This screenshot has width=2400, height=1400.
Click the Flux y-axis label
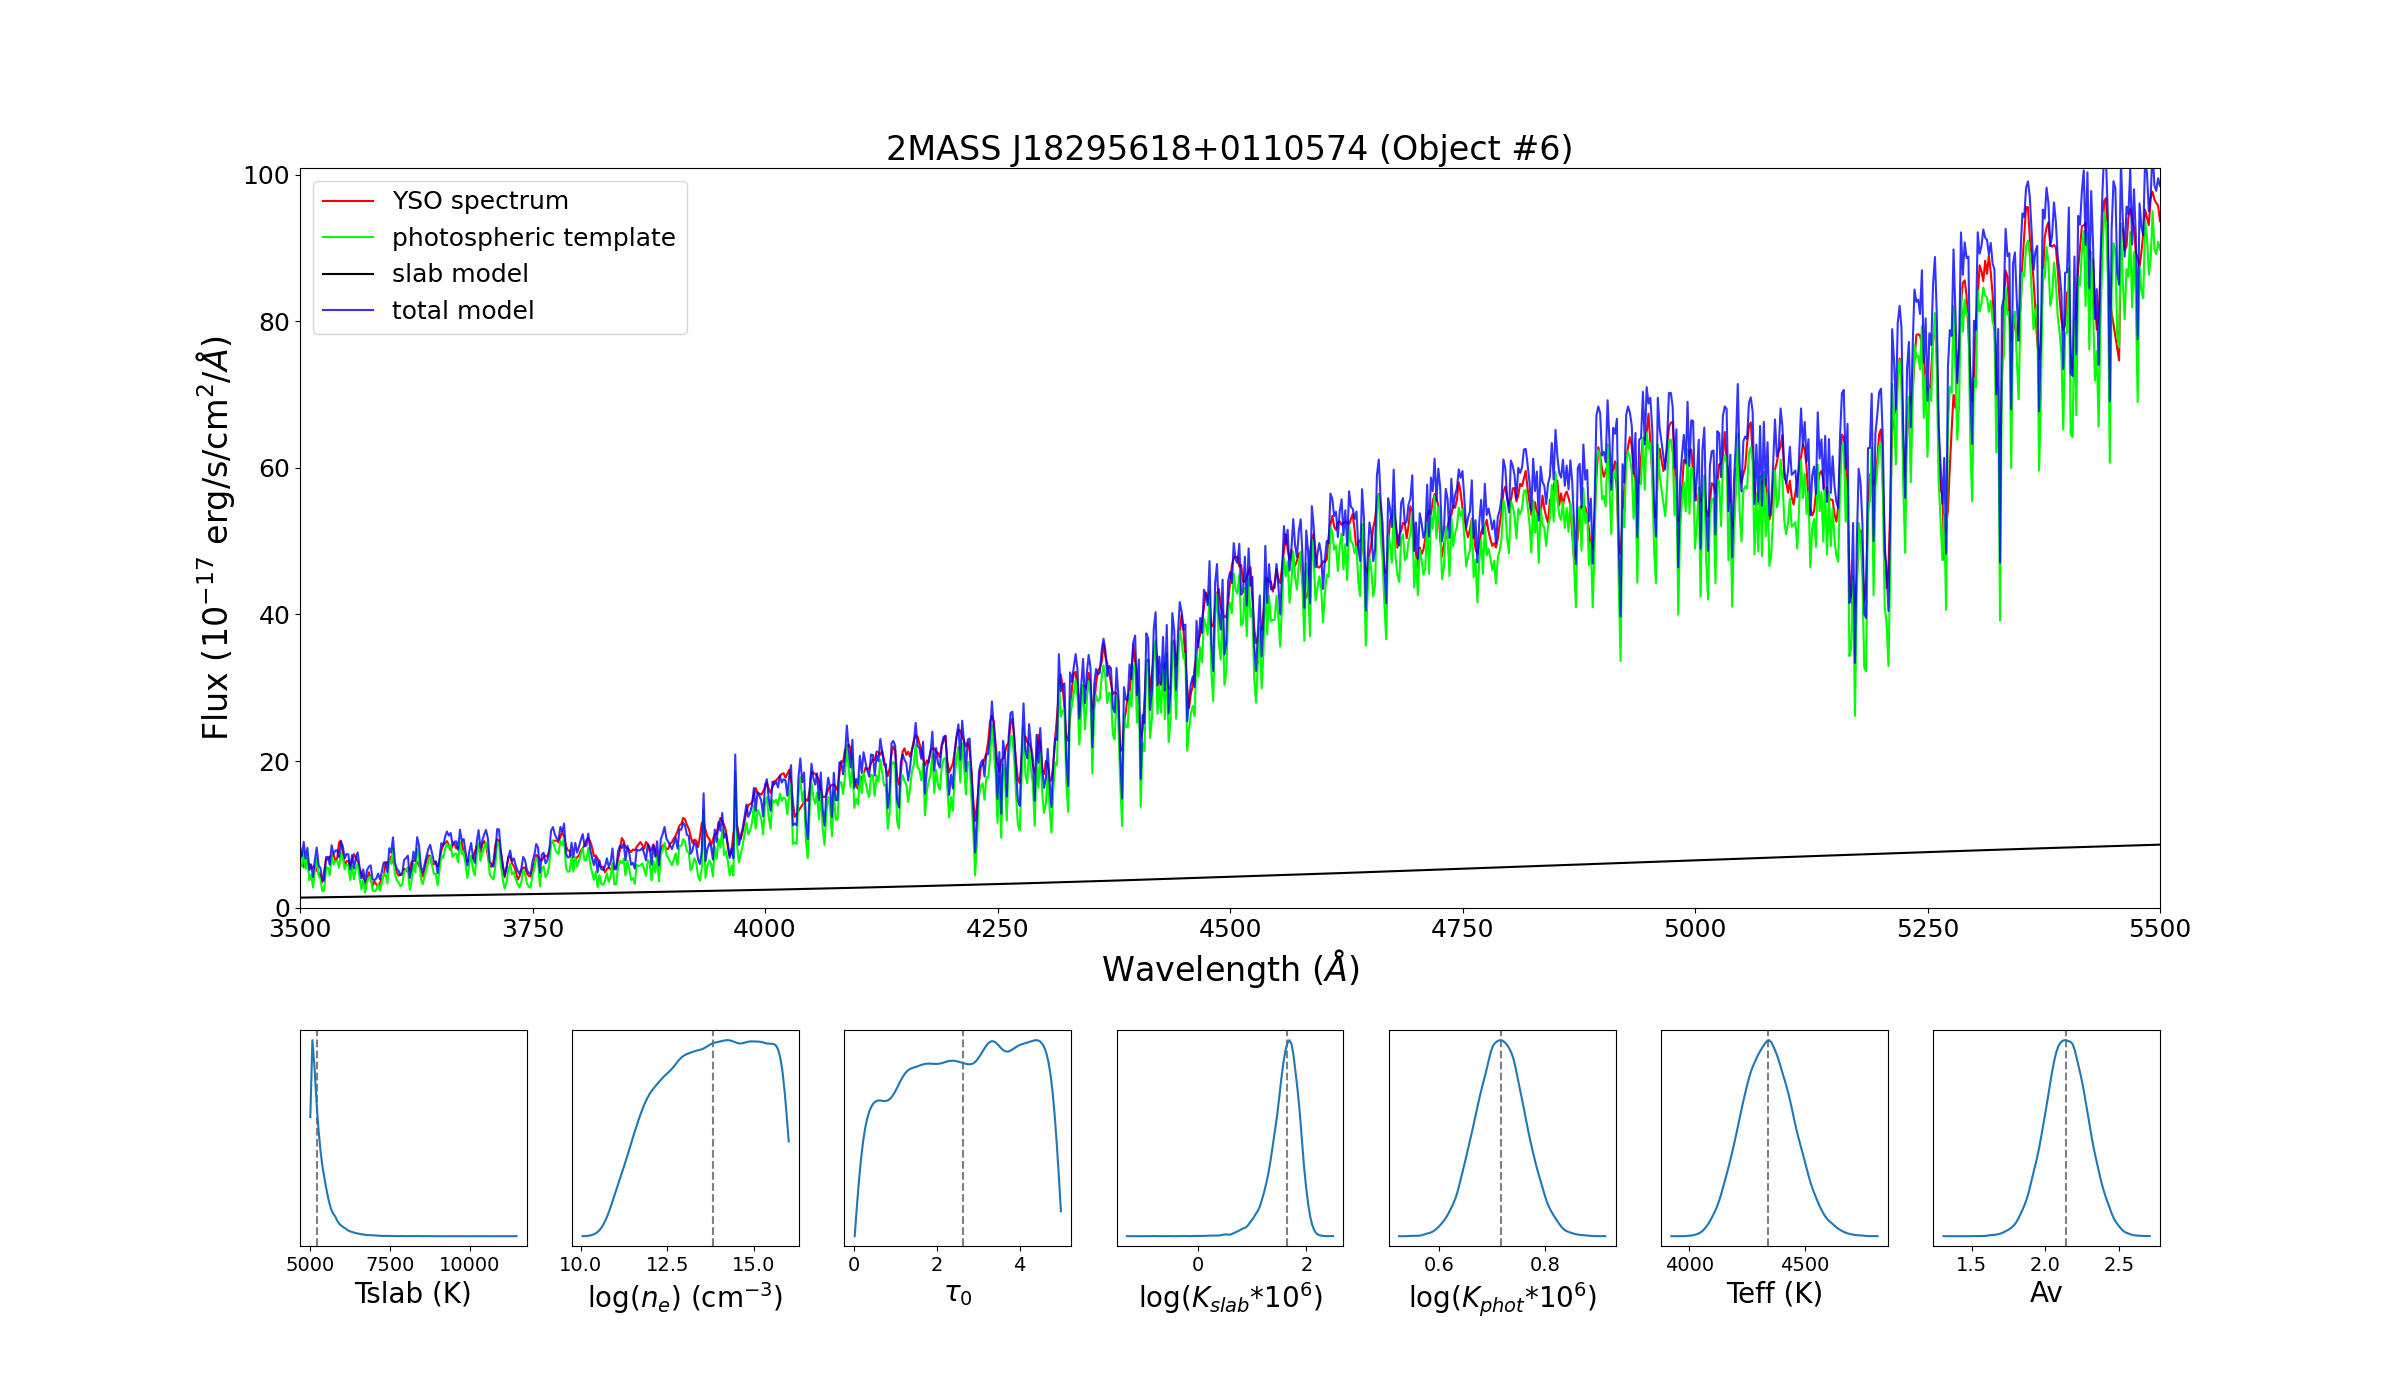[x=215, y=538]
